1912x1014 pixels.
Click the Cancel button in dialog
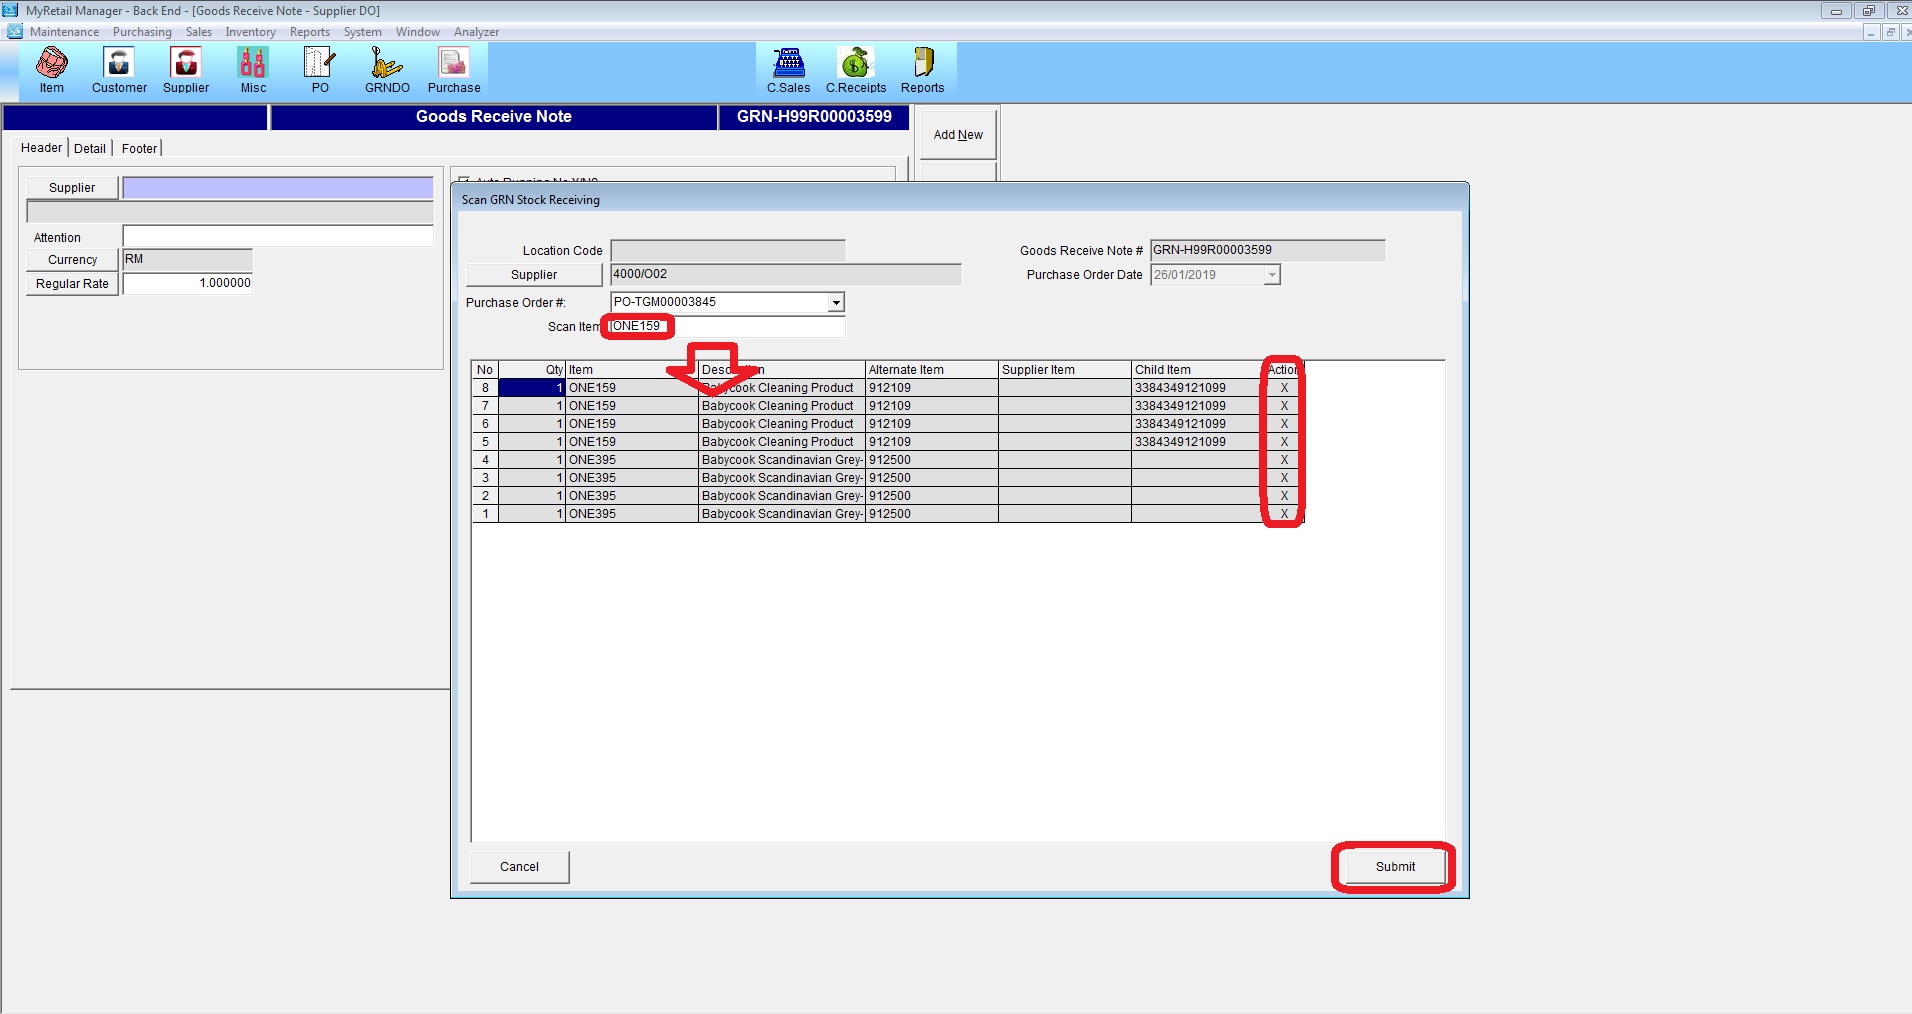(x=519, y=867)
